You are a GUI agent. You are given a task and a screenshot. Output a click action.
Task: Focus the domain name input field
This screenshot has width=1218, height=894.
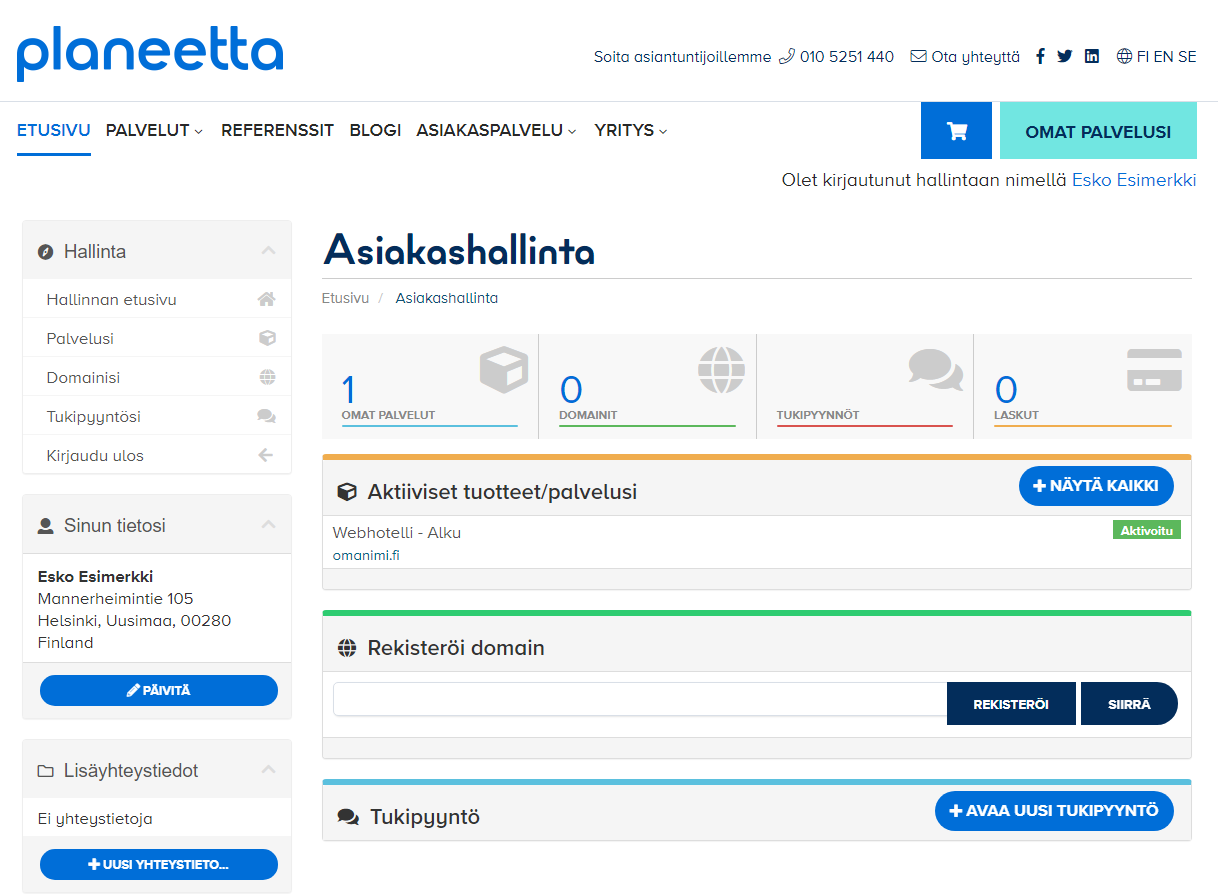point(640,700)
